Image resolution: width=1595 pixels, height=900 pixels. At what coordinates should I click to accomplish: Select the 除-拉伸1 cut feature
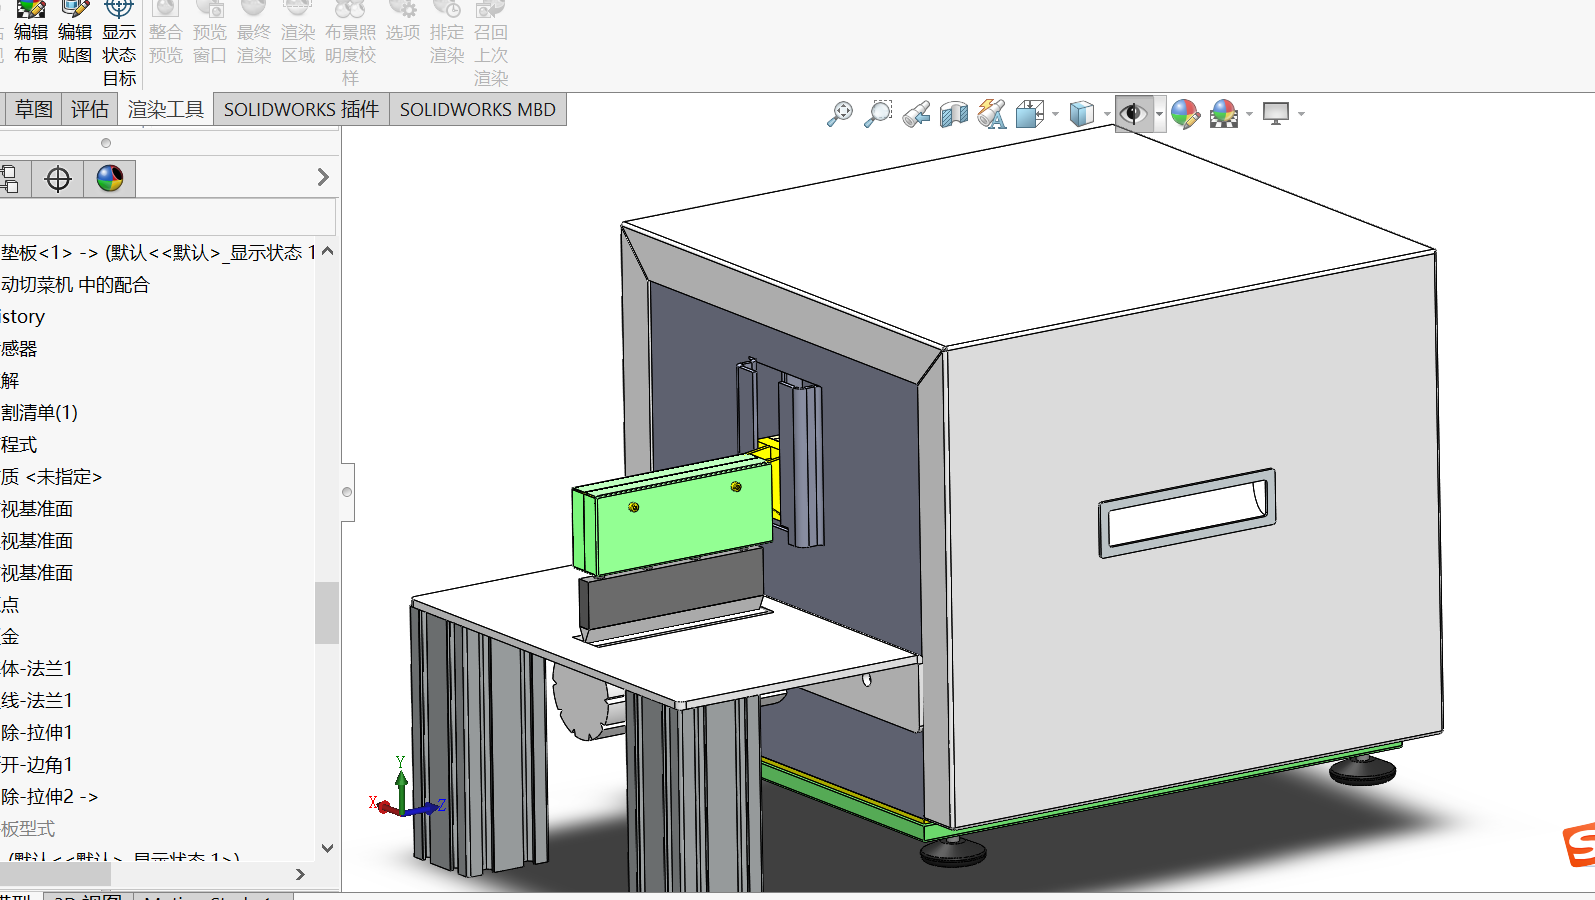point(37,733)
